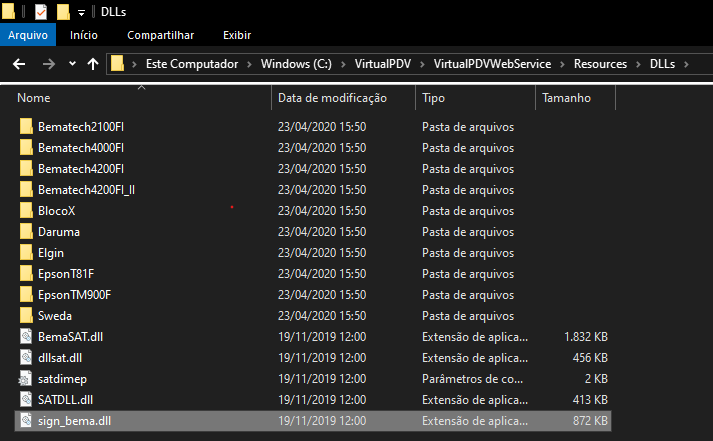Click the BemaSAT.dll file icon

[26, 336]
